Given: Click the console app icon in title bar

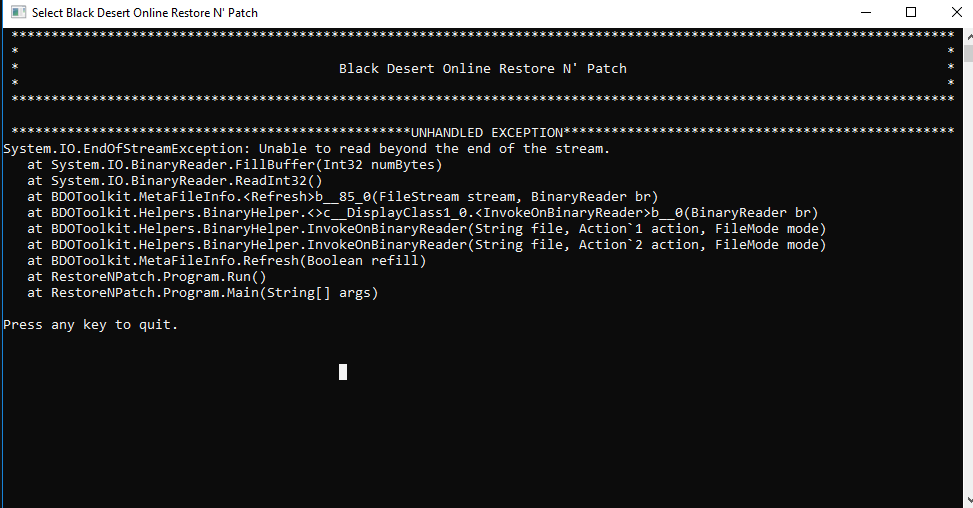Looking at the screenshot, I should click(x=17, y=13).
